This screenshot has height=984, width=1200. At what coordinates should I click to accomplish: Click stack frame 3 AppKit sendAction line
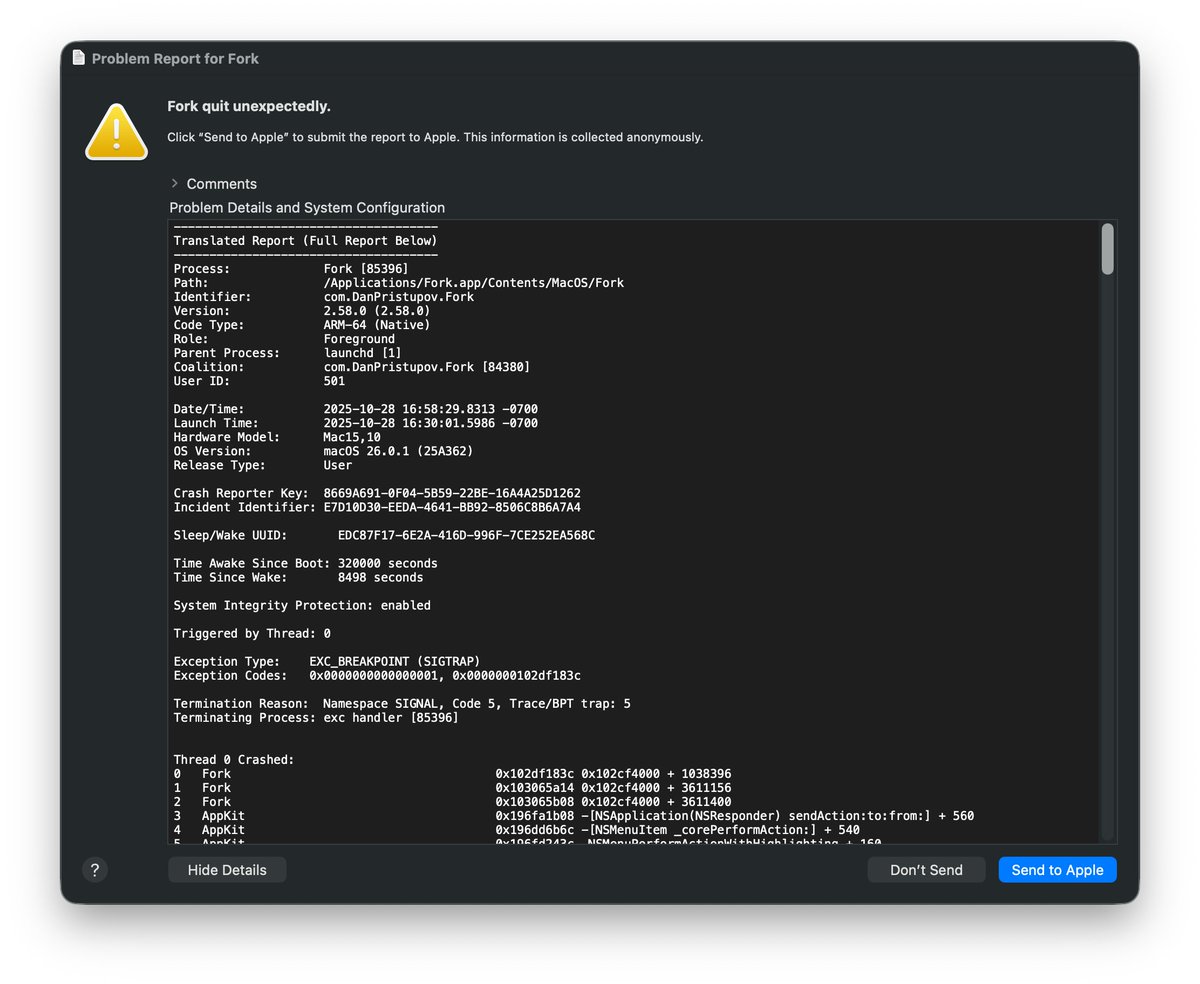(574, 815)
